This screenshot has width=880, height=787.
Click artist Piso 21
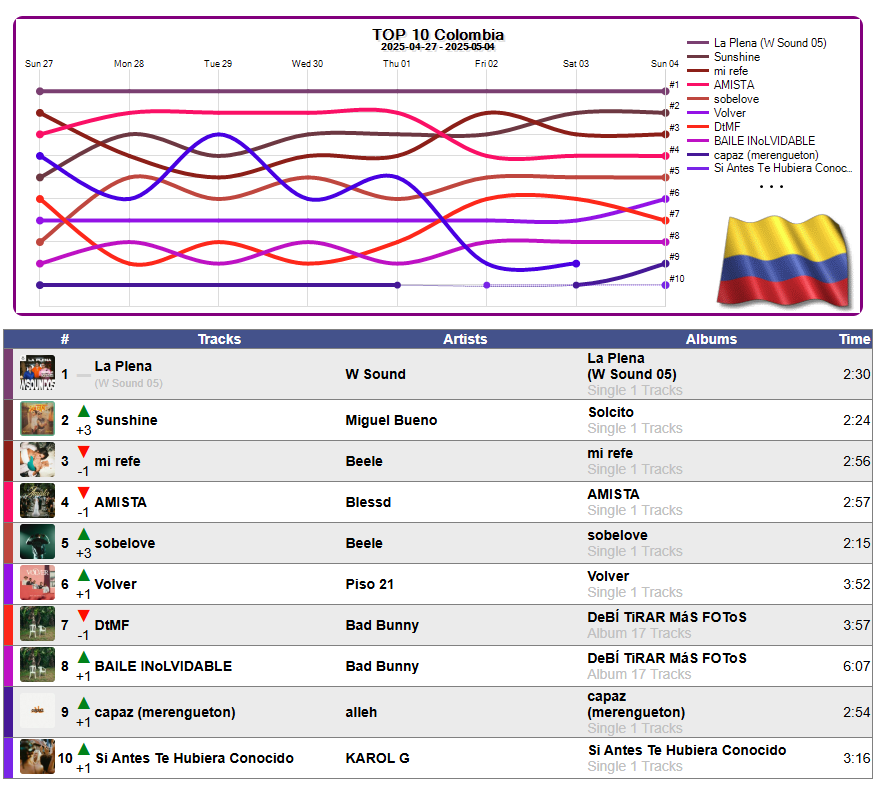tap(369, 584)
